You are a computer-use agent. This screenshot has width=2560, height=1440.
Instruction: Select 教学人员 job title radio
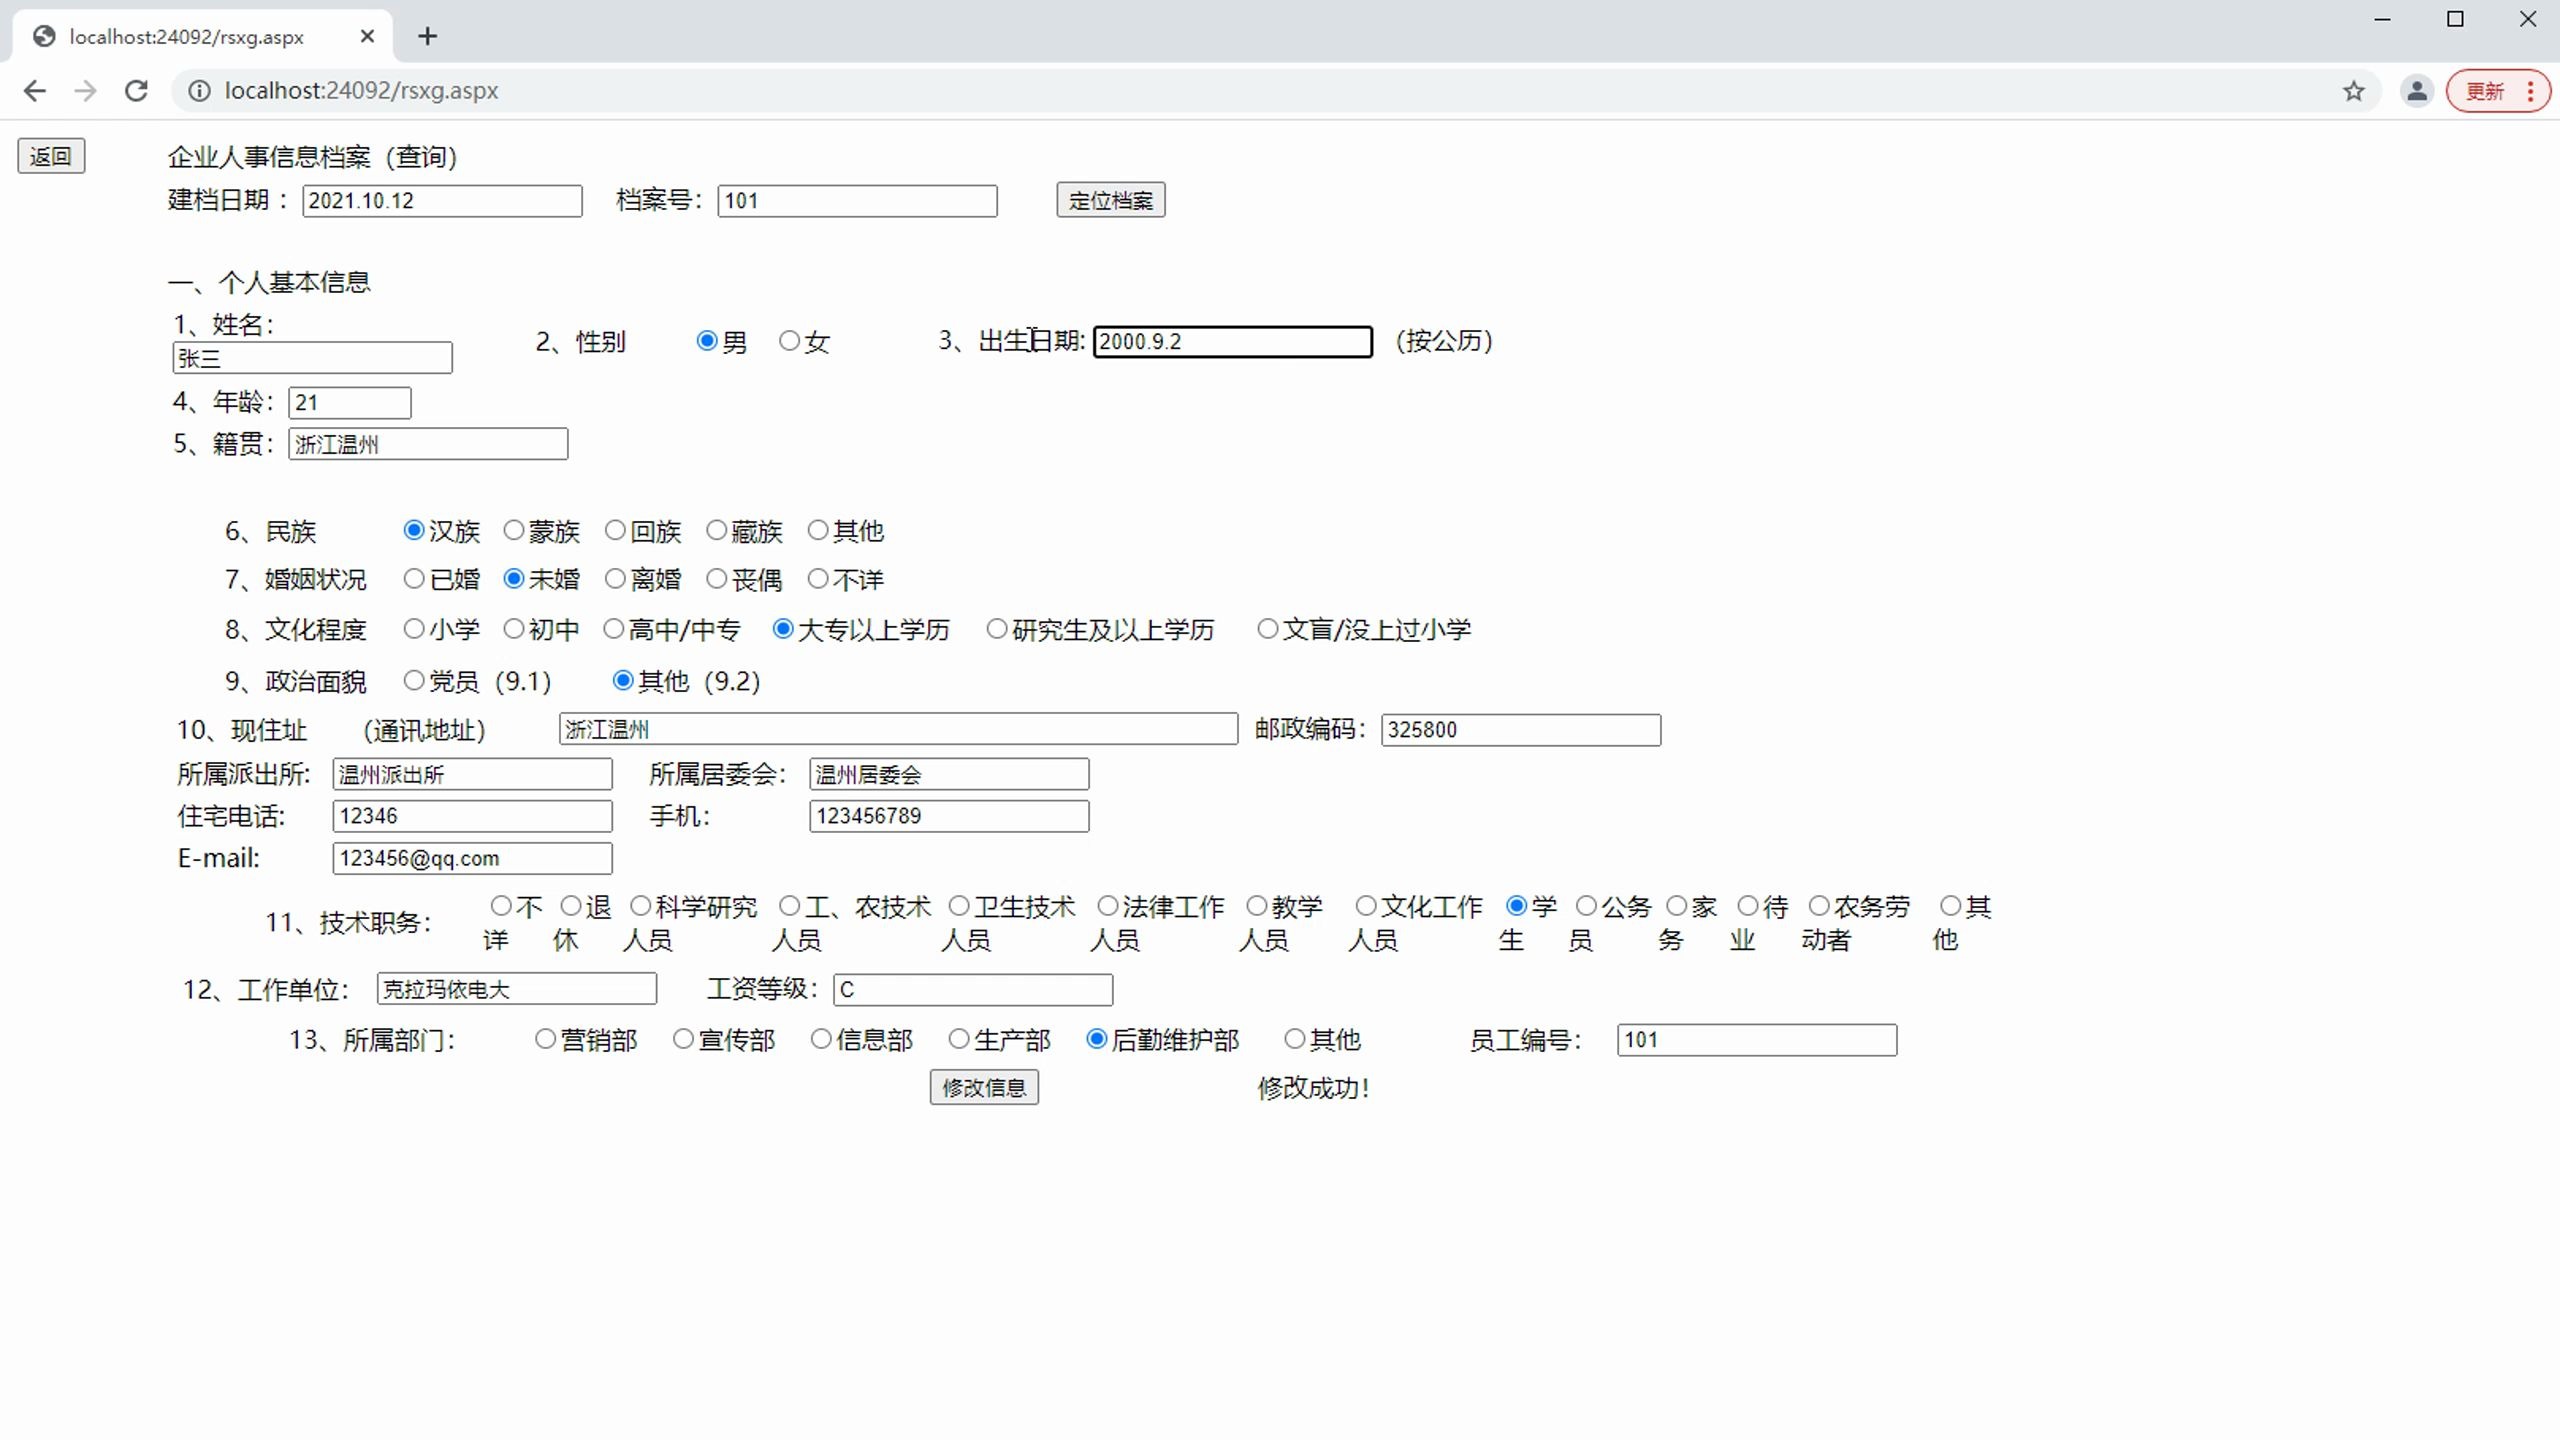1256,905
